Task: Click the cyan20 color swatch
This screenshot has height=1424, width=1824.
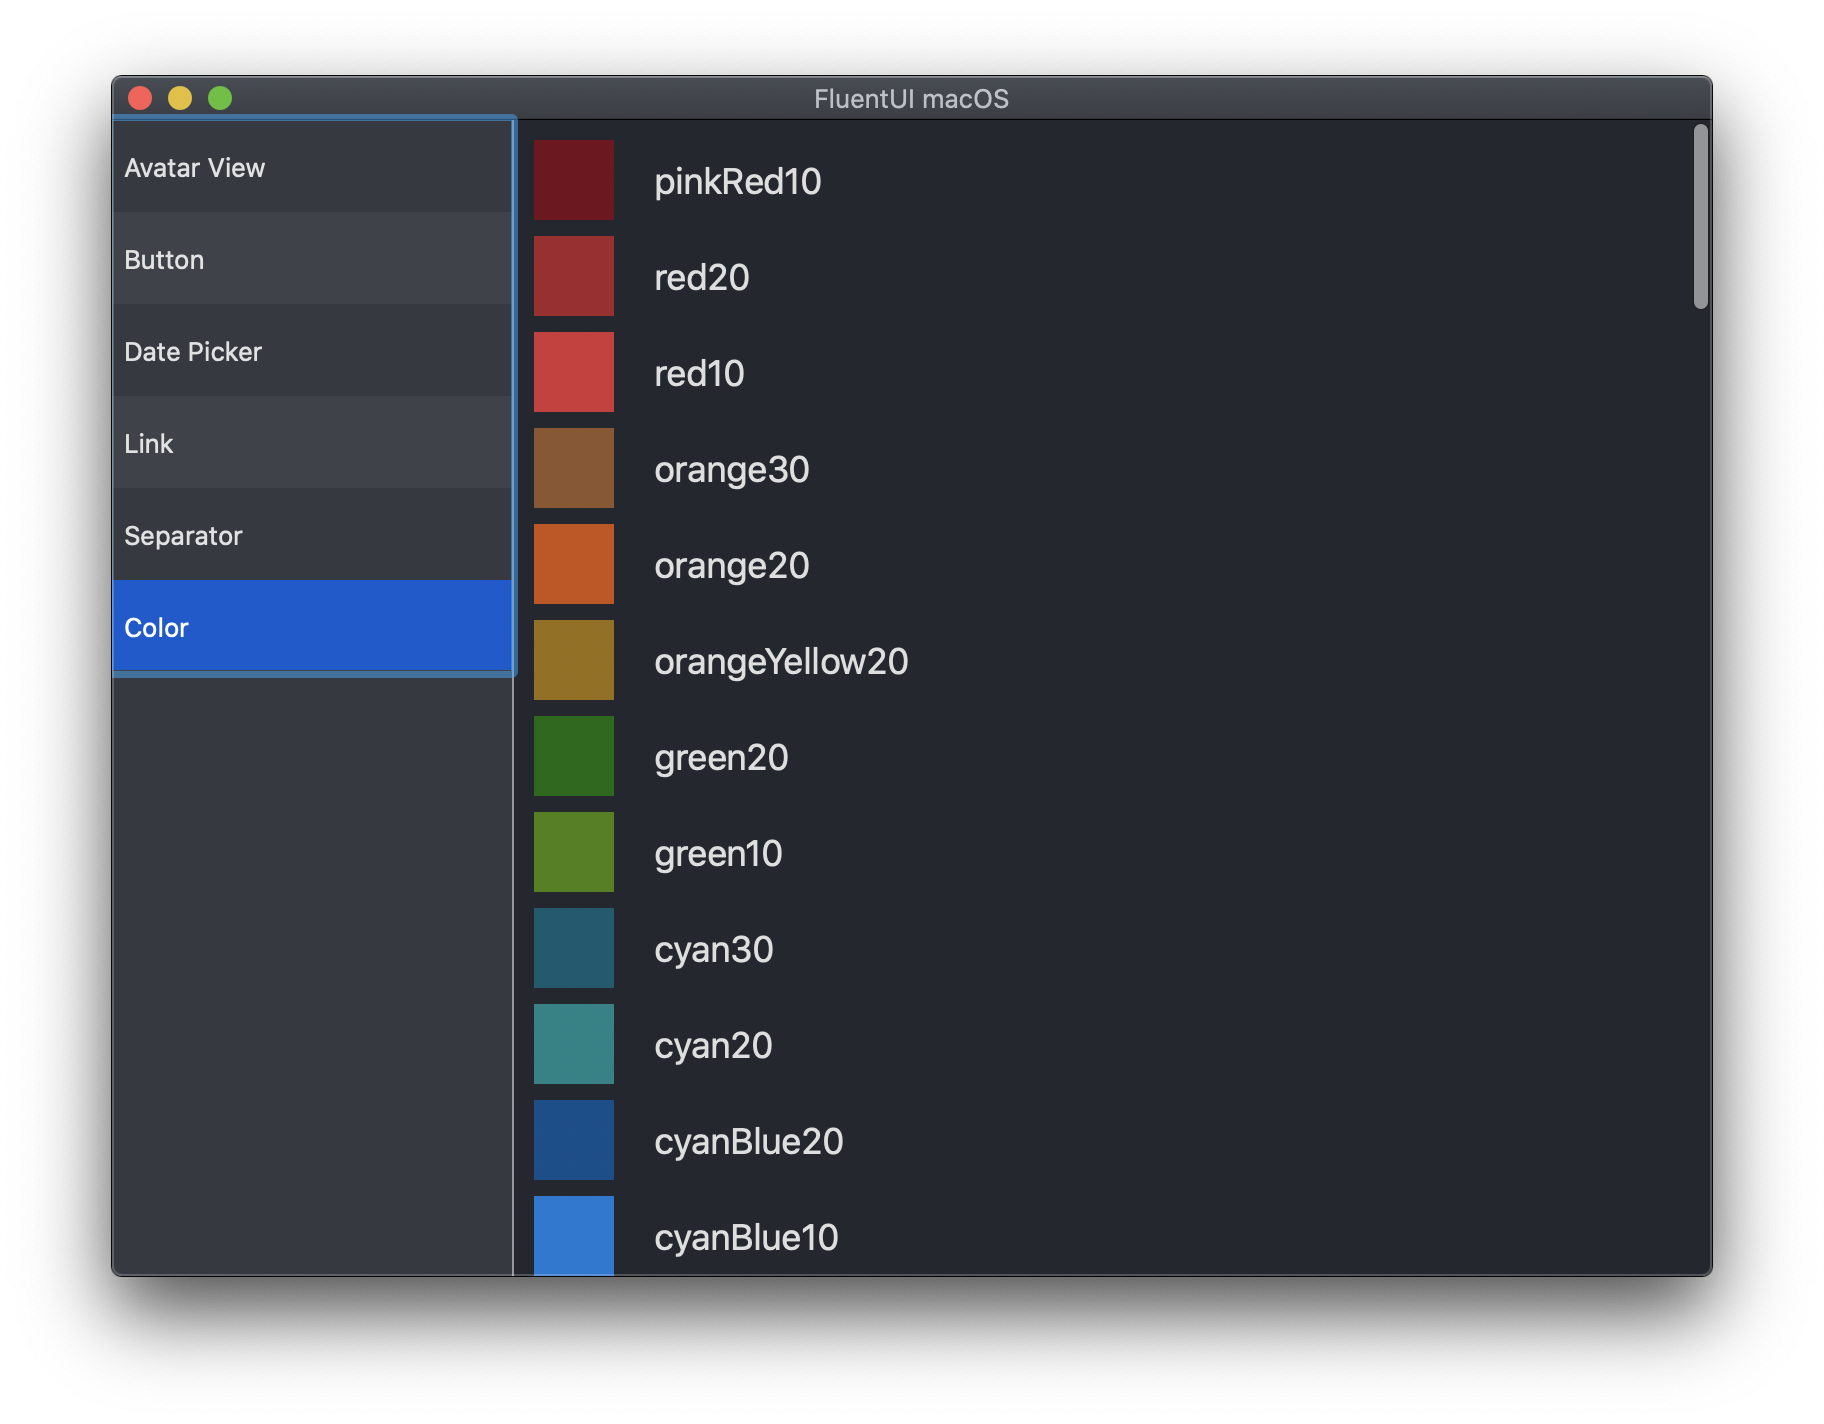Action: tap(574, 1044)
